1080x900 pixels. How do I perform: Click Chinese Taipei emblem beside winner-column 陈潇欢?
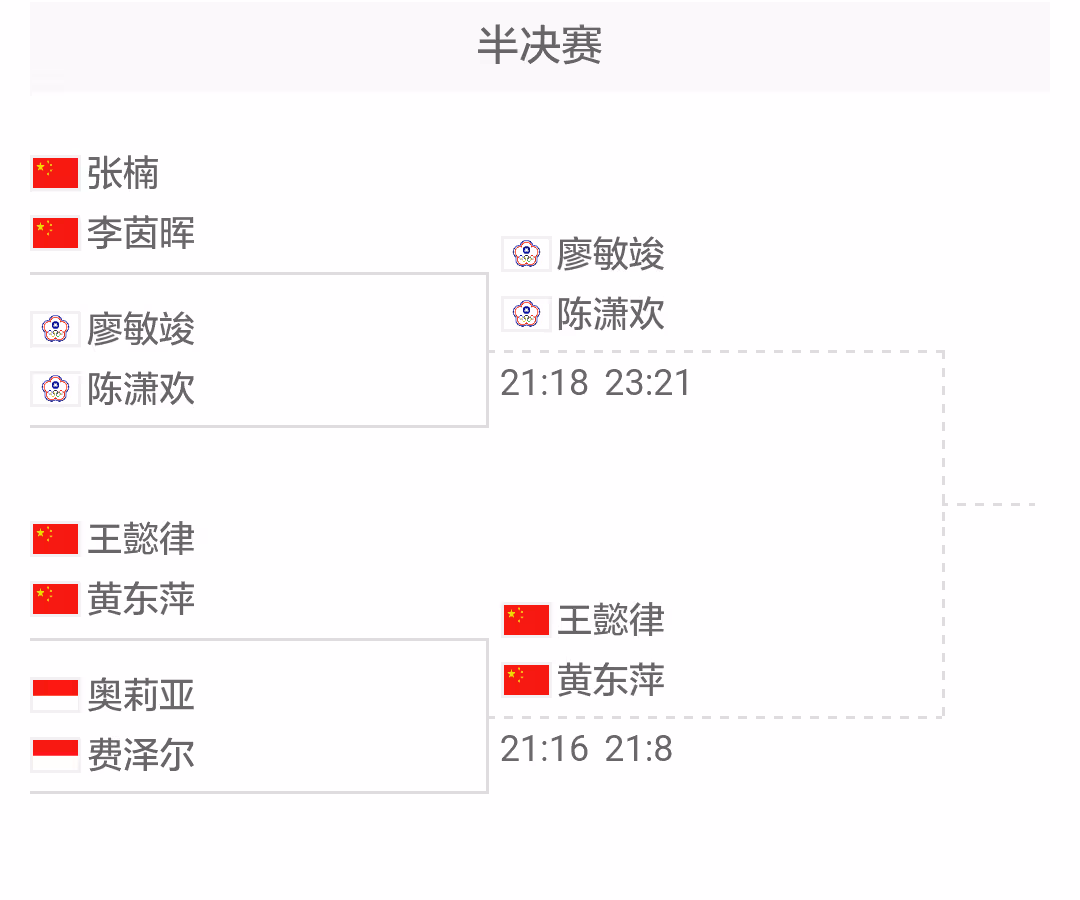tap(526, 314)
